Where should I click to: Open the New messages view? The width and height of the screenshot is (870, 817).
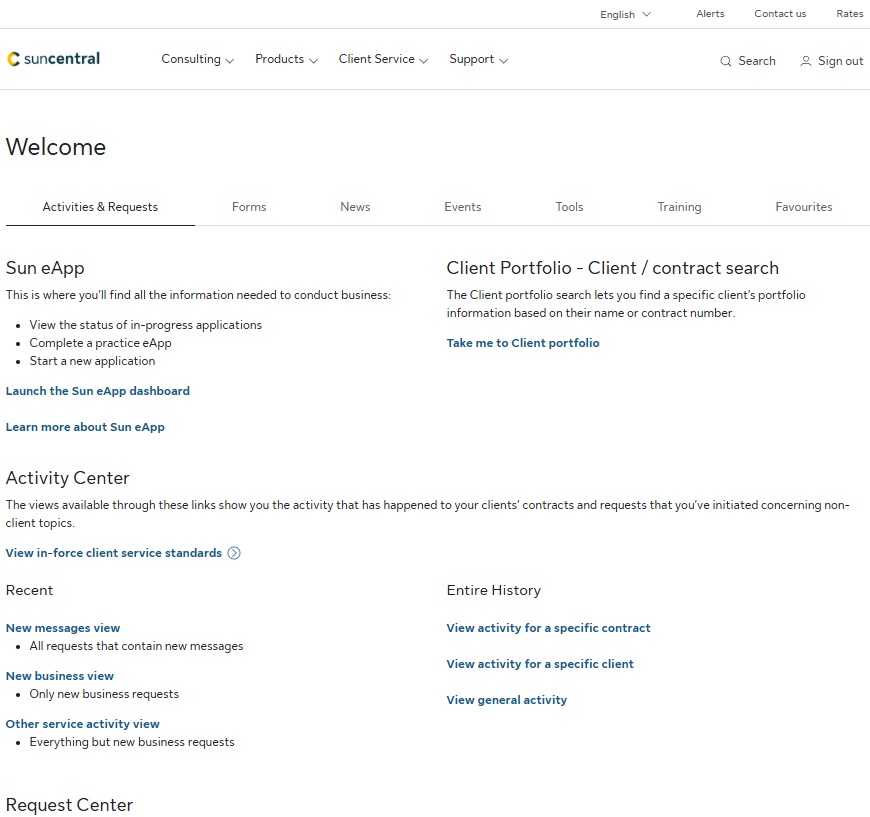click(x=63, y=628)
